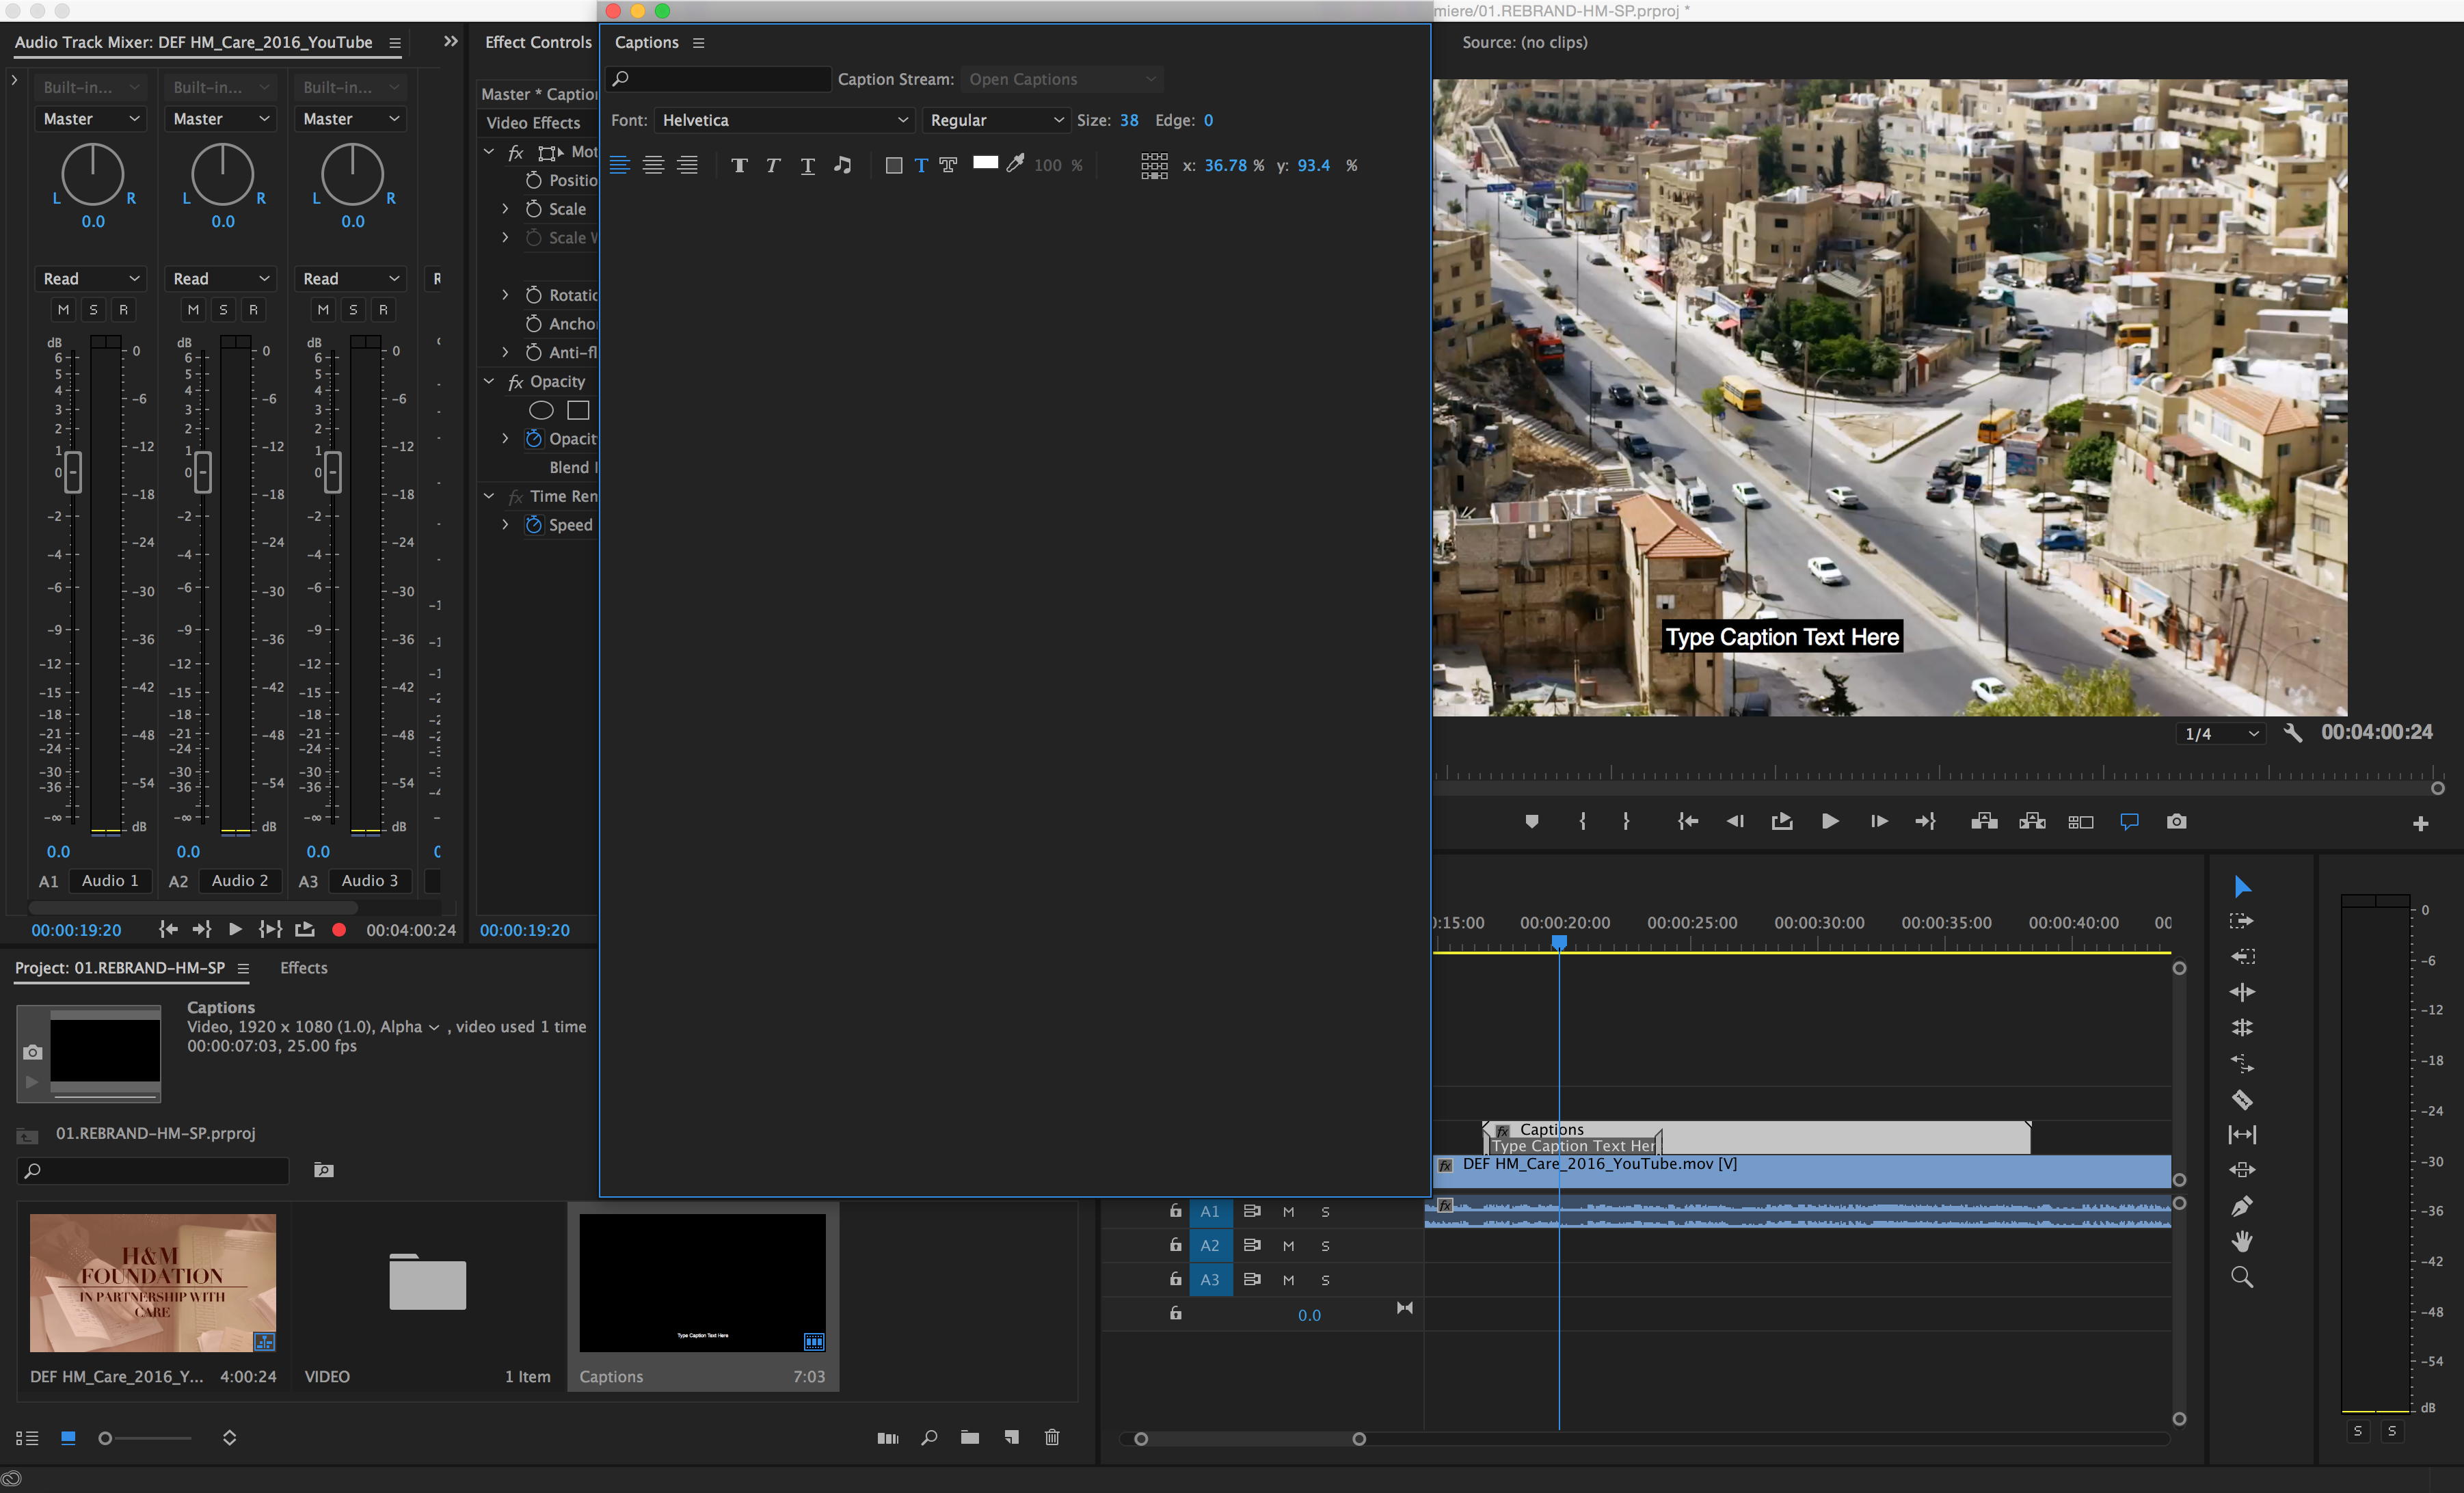Select the Pen tool in timeline tools
The width and height of the screenshot is (2464, 1493).
[2242, 1206]
